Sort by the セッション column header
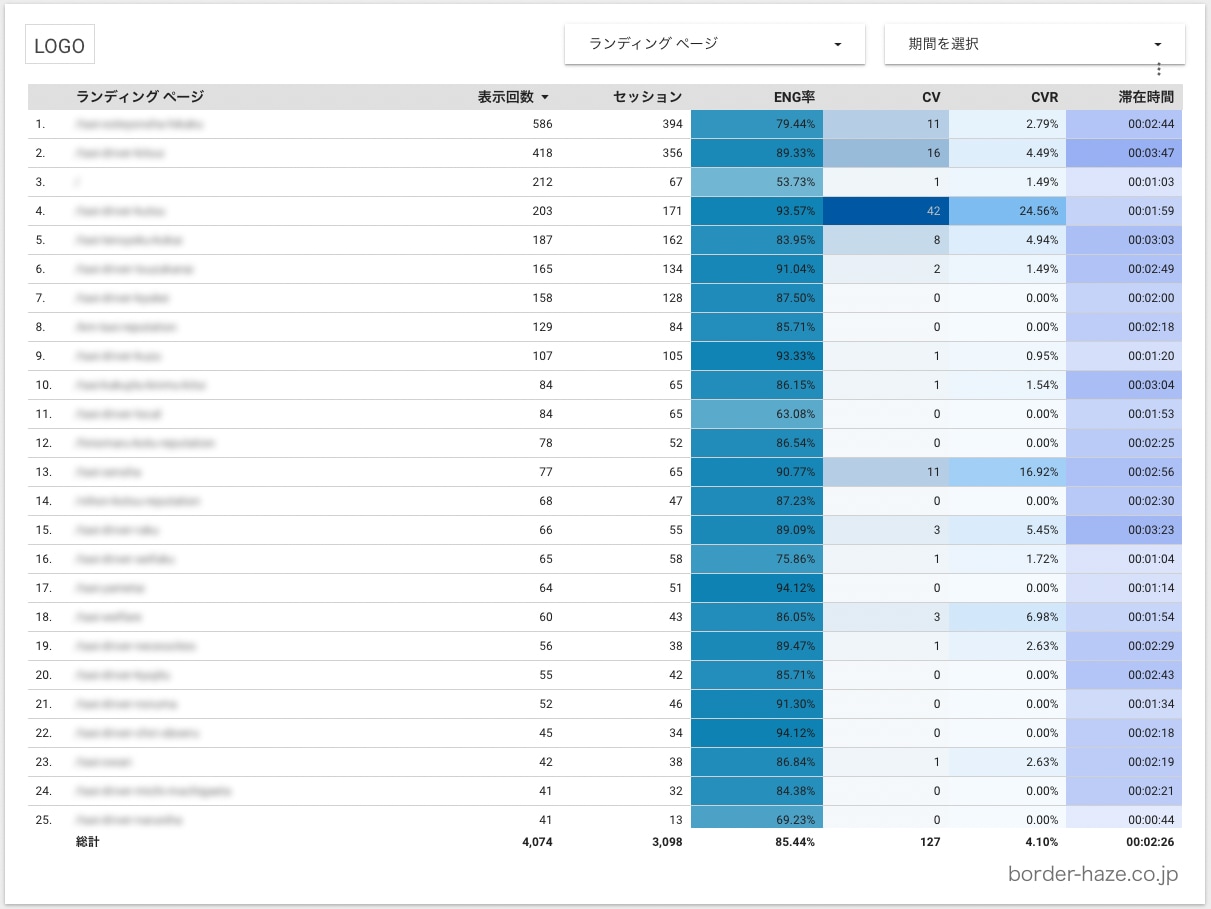The width and height of the screenshot is (1211, 909). tap(647, 97)
